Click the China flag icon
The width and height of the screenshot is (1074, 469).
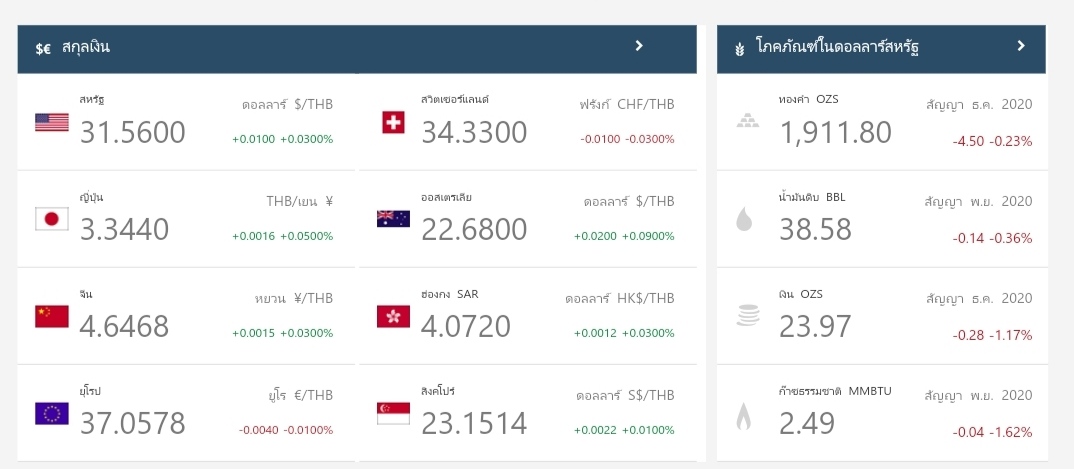point(51,316)
